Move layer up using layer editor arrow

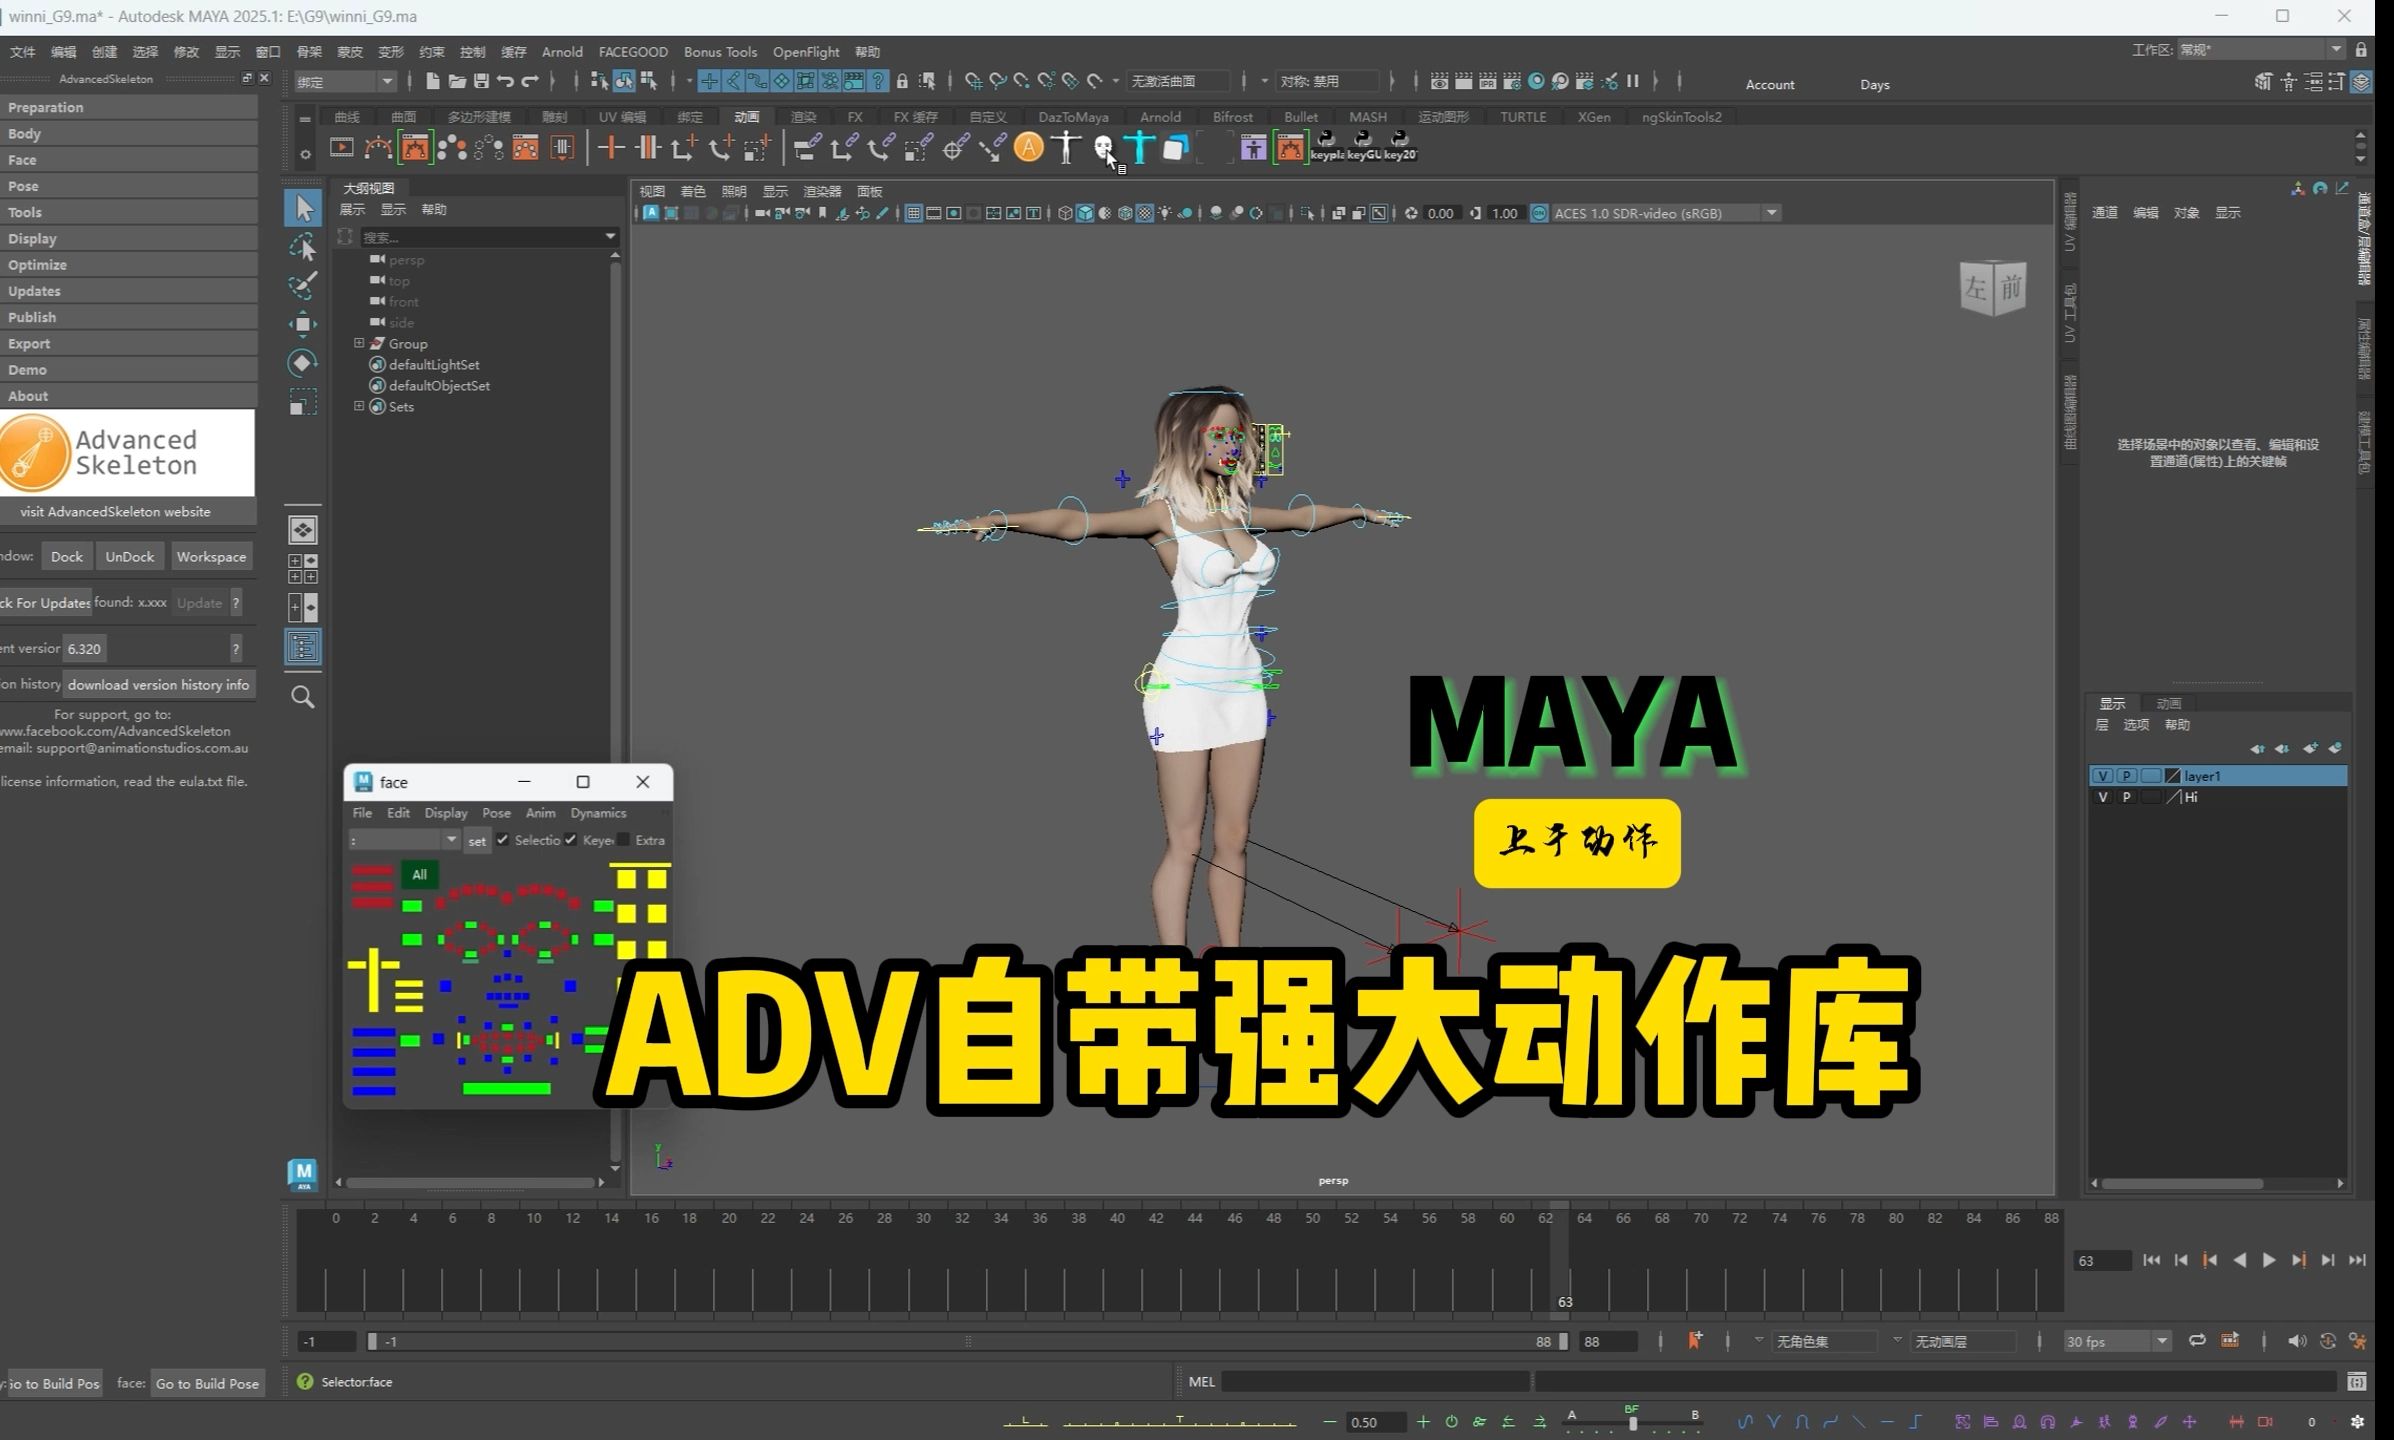point(2257,748)
